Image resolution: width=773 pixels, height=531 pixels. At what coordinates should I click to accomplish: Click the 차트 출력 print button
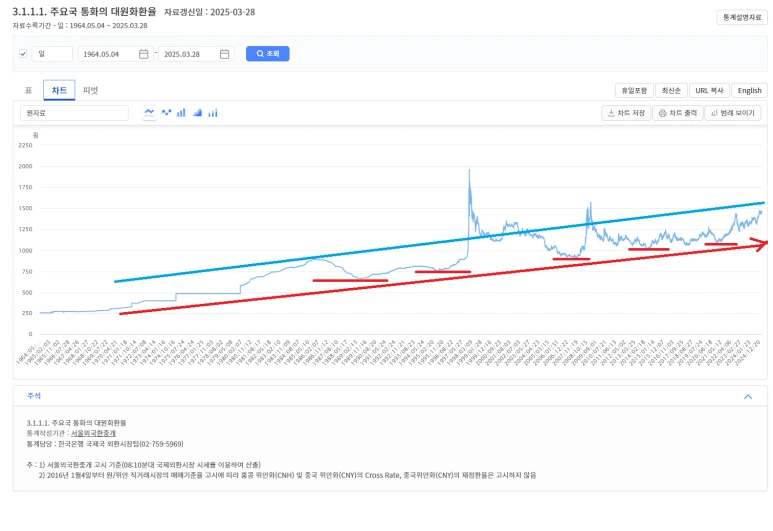tap(678, 113)
